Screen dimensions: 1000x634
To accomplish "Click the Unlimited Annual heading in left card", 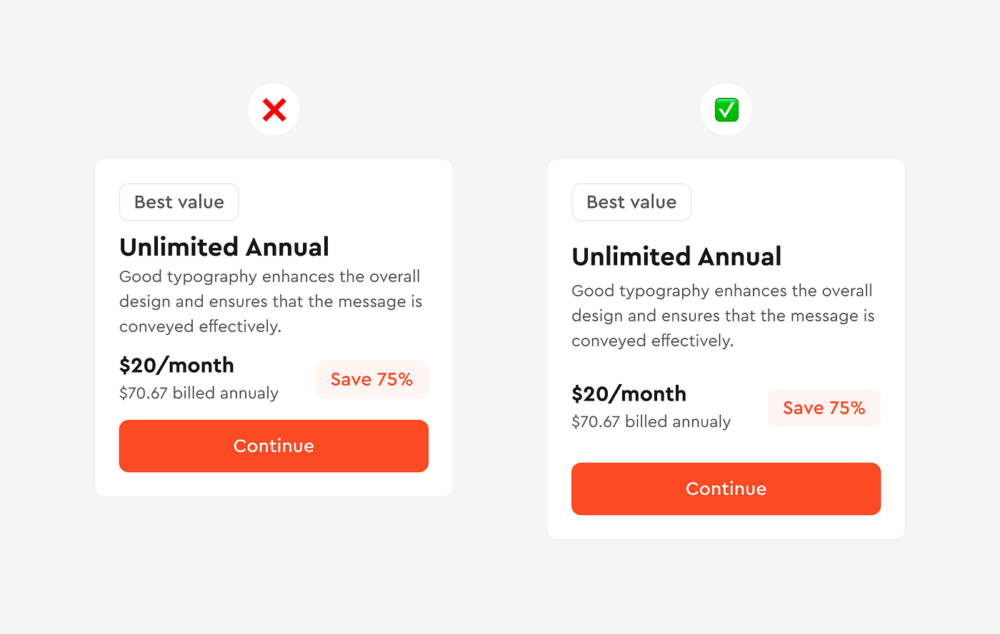I will (x=224, y=247).
